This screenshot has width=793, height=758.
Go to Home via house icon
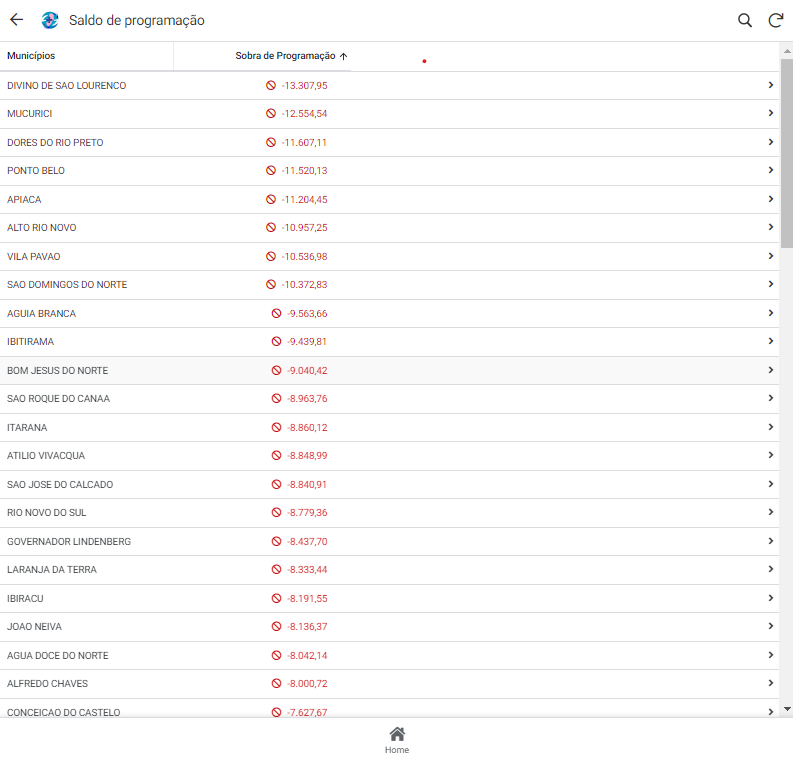[x=397, y=739]
